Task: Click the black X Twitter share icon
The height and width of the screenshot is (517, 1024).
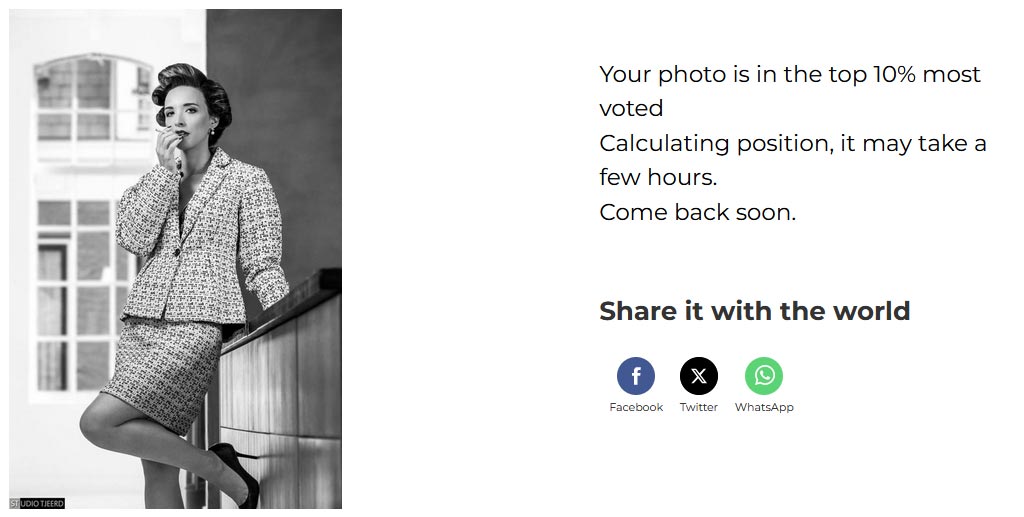Action: tap(698, 376)
